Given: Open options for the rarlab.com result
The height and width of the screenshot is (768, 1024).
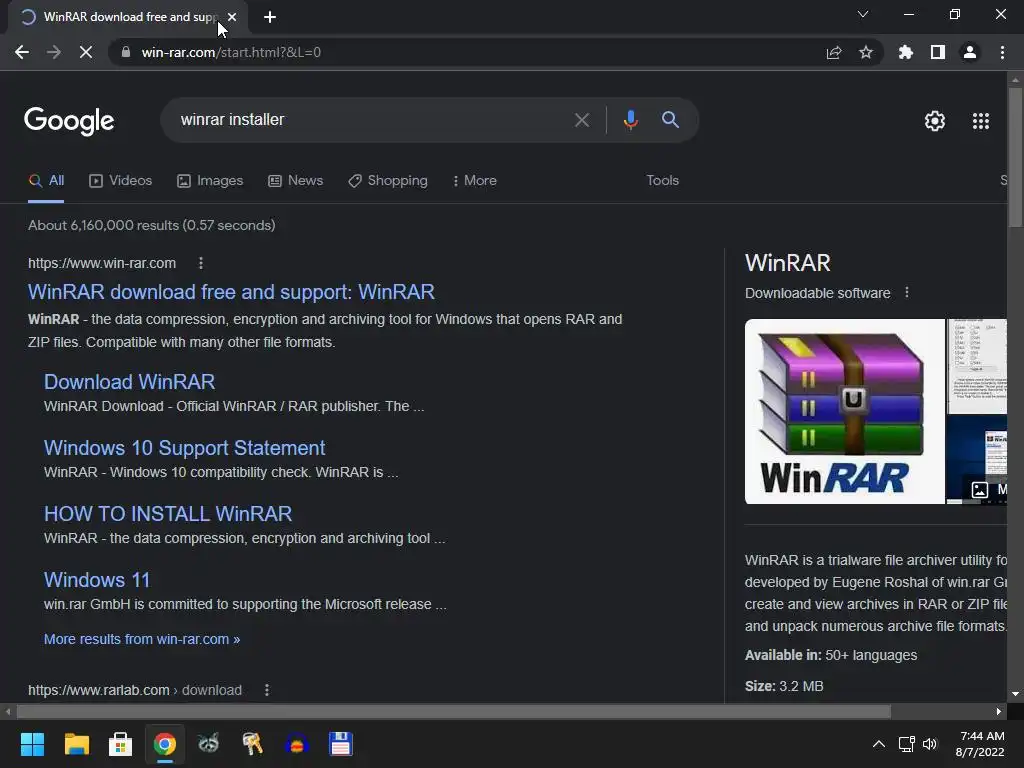Looking at the screenshot, I should (266, 690).
